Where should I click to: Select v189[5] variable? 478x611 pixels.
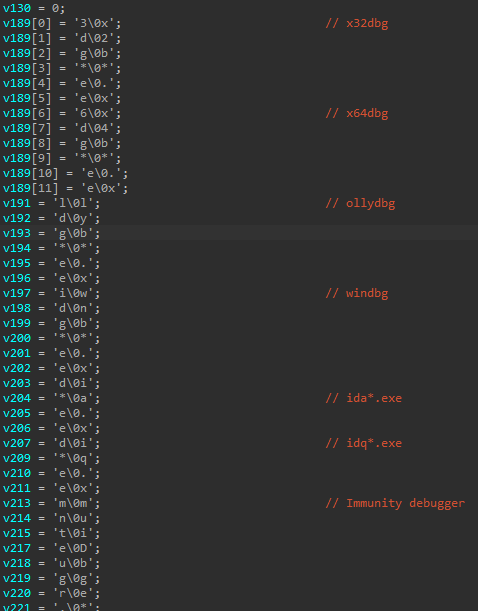(x=27, y=99)
